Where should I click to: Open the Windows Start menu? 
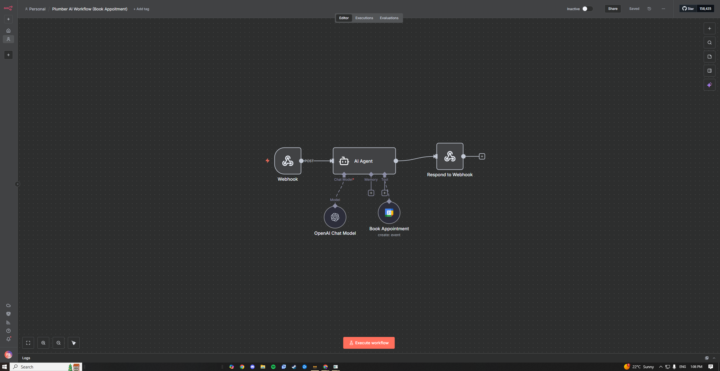pyautogui.click(x=4, y=367)
